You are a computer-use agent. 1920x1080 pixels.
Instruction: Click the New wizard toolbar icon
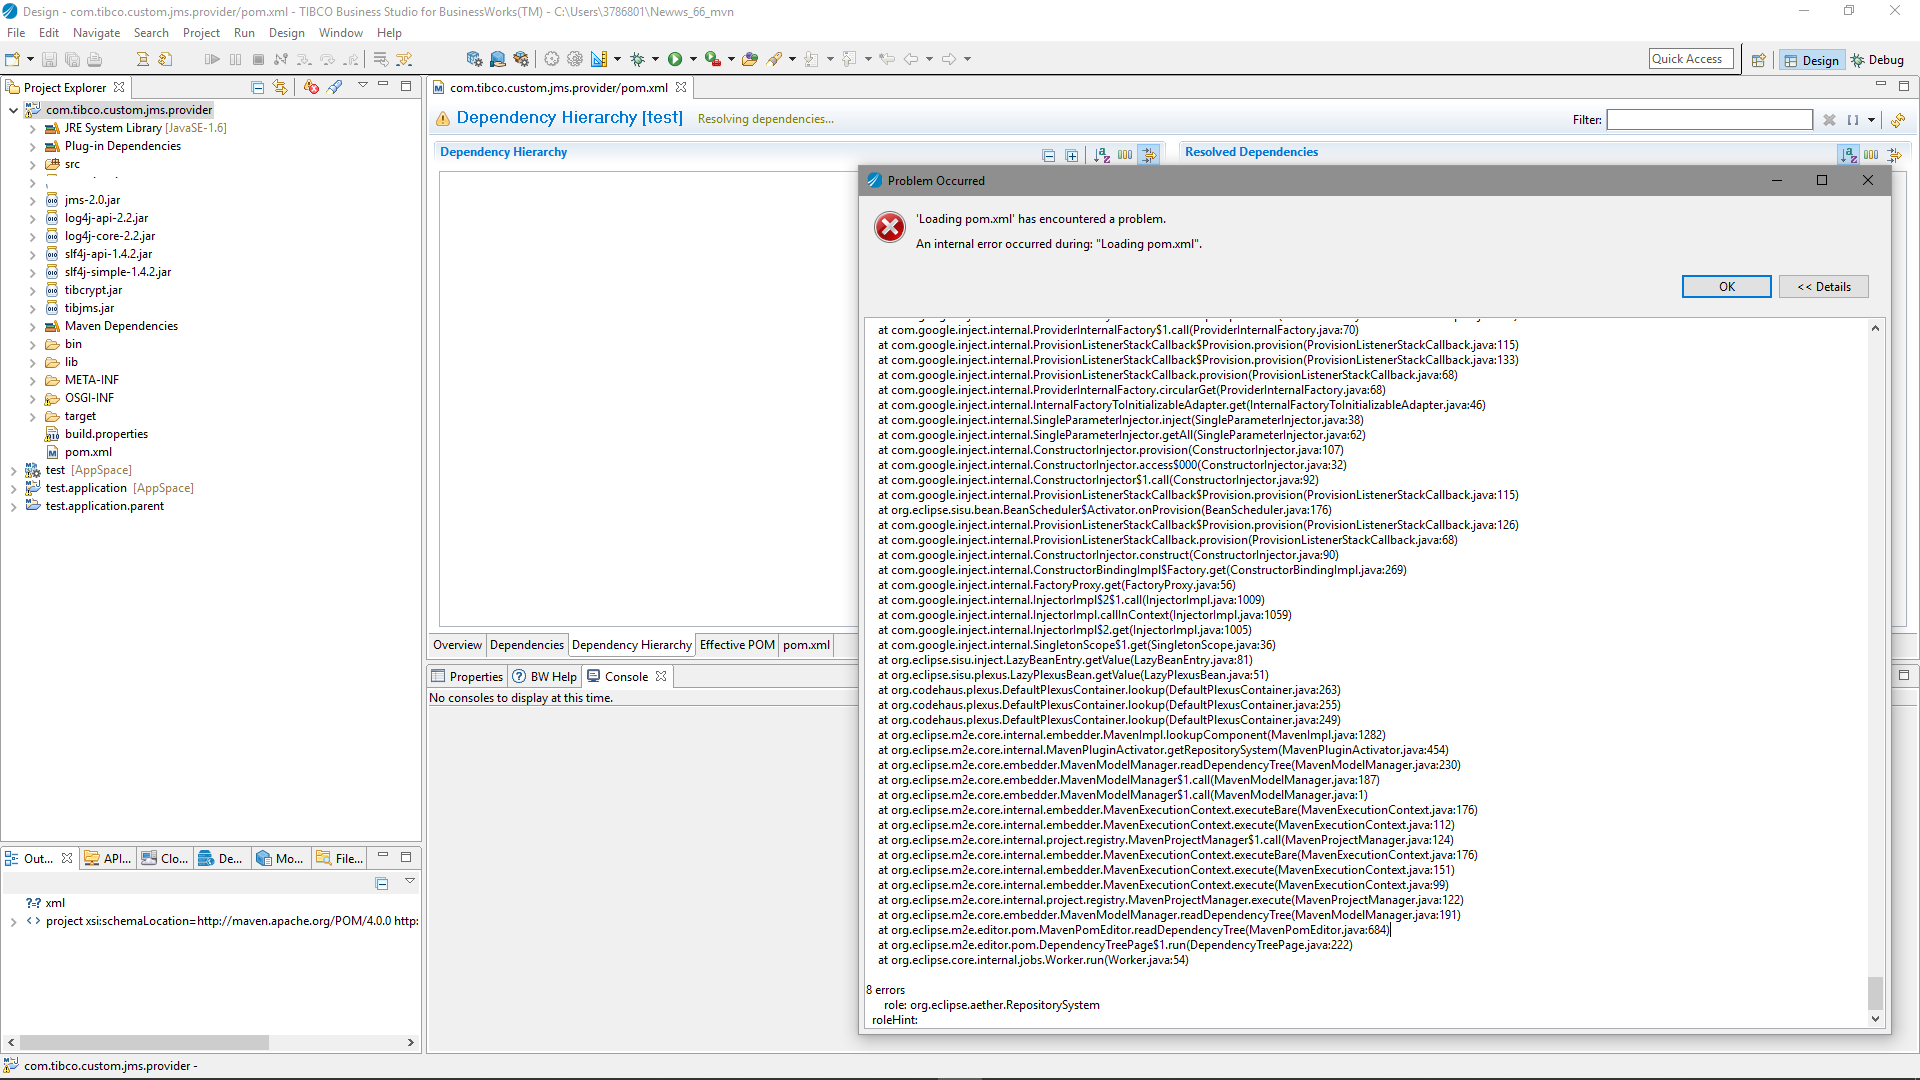(x=13, y=59)
